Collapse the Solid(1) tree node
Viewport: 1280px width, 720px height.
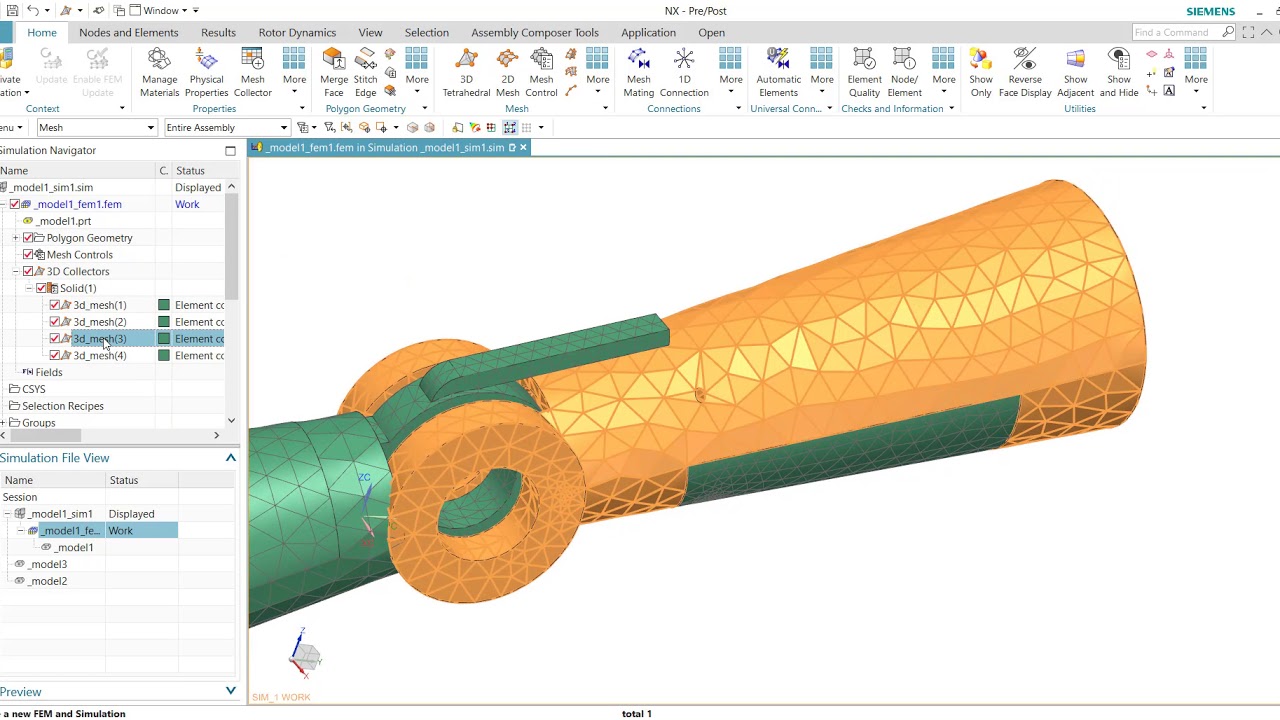click(29, 288)
